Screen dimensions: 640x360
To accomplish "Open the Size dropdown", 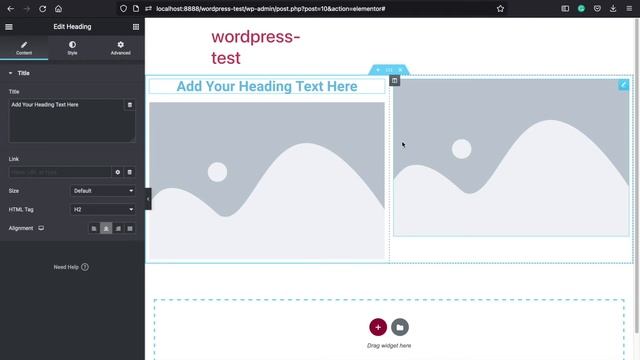I will 103,191.
